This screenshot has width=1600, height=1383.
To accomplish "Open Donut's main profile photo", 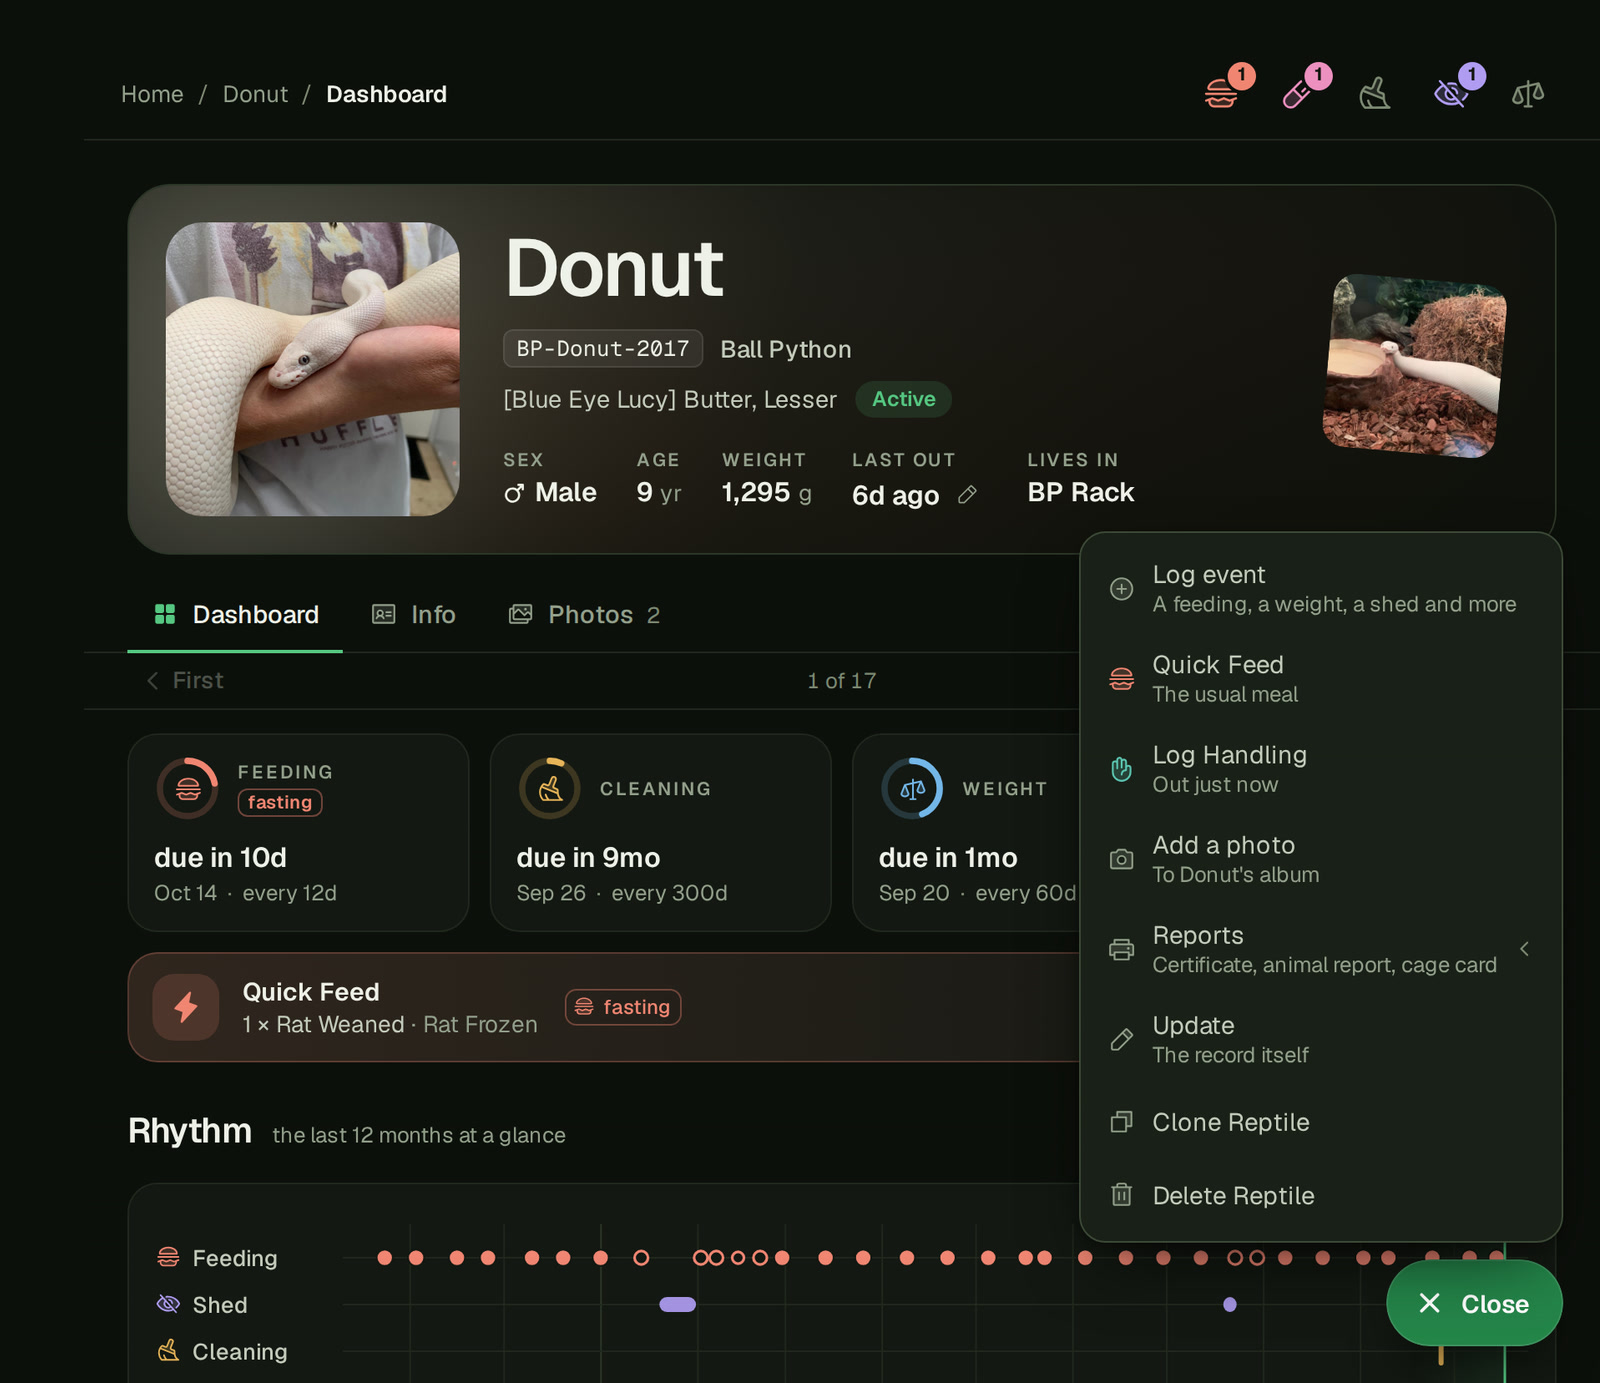I will click(x=312, y=369).
